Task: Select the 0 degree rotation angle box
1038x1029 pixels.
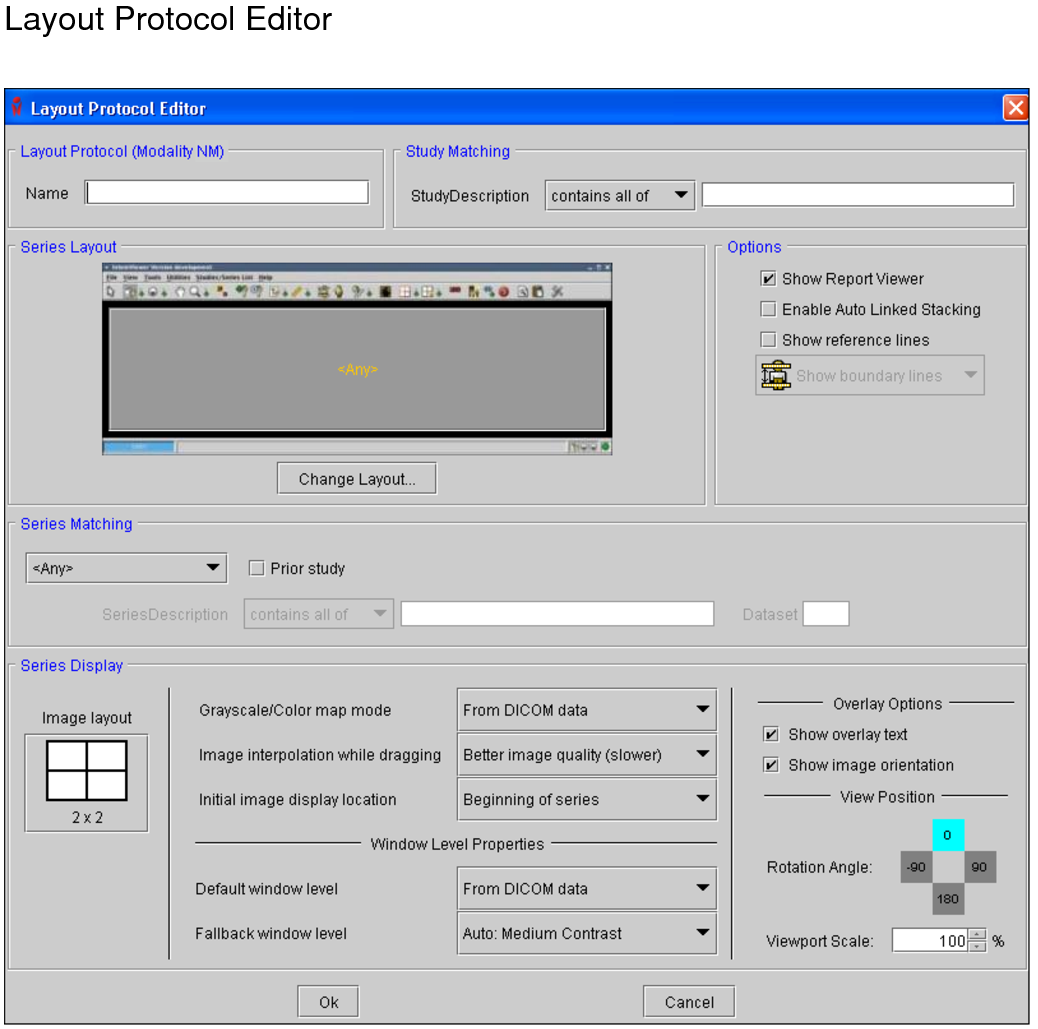Action: 947,835
